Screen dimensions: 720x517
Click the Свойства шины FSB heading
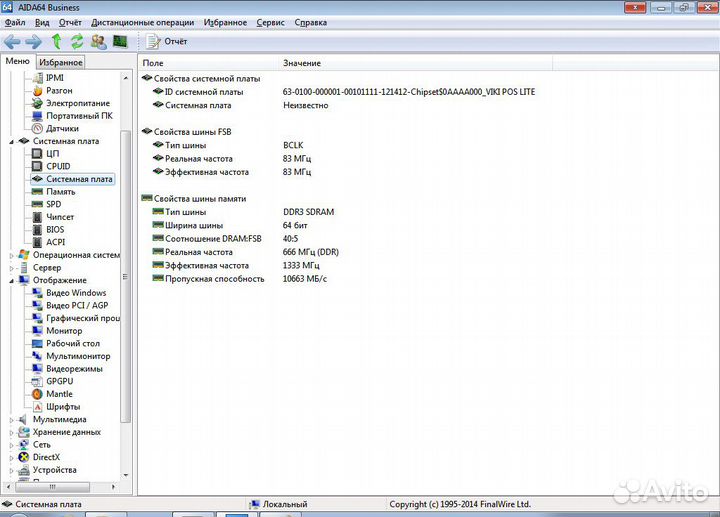[x=192, y=132]
